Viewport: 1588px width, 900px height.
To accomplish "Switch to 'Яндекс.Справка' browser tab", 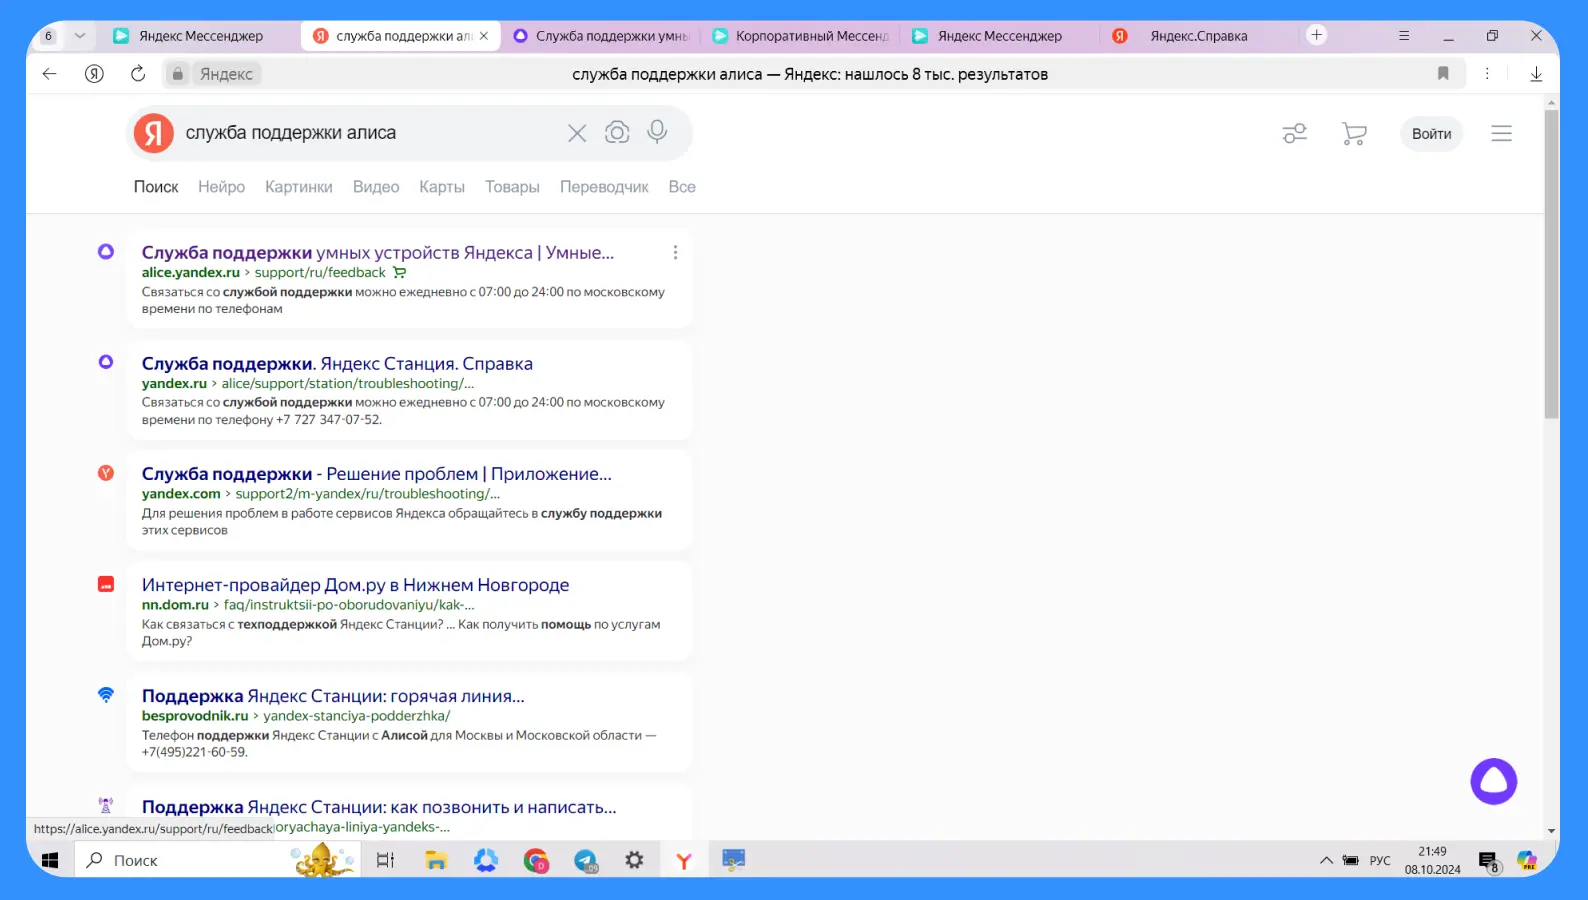I will pos(1198,36).
